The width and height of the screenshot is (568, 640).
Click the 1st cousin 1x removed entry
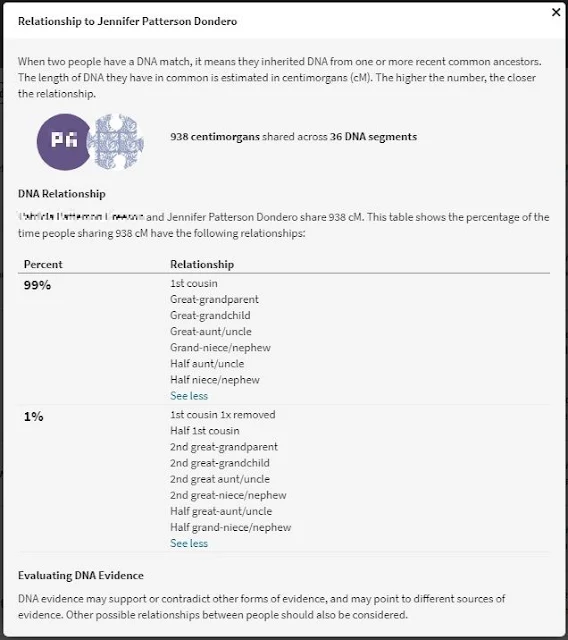point(223,415)
